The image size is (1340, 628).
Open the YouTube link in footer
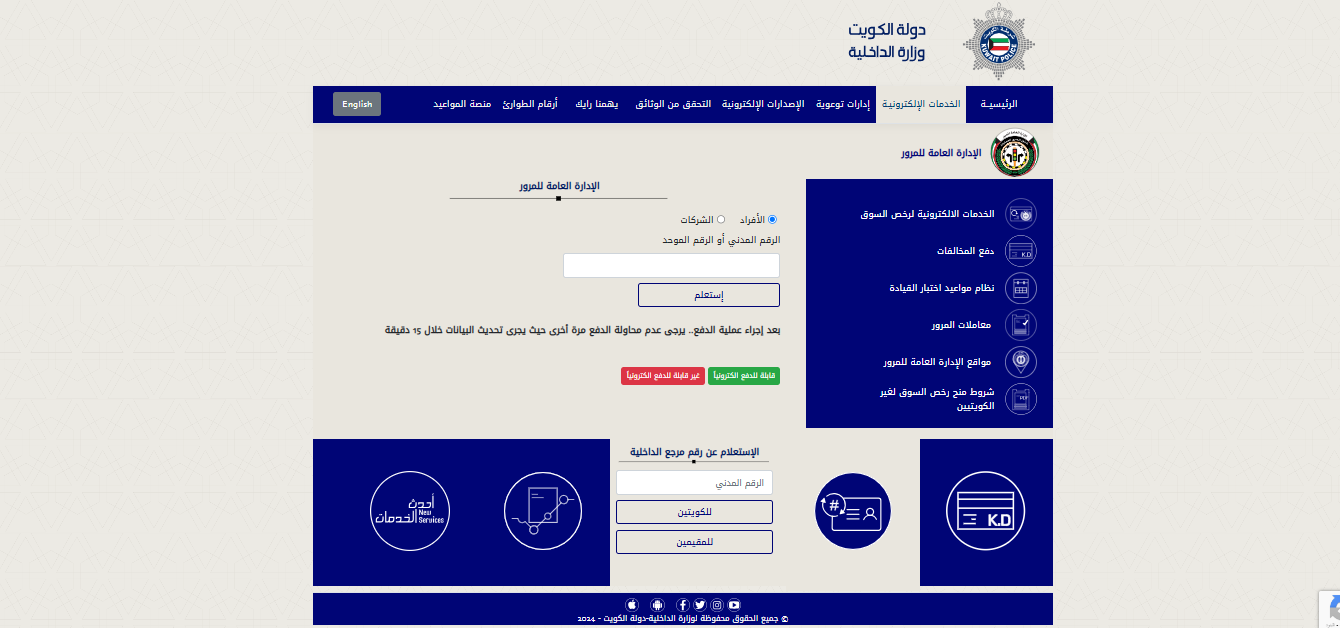point(734,605)
